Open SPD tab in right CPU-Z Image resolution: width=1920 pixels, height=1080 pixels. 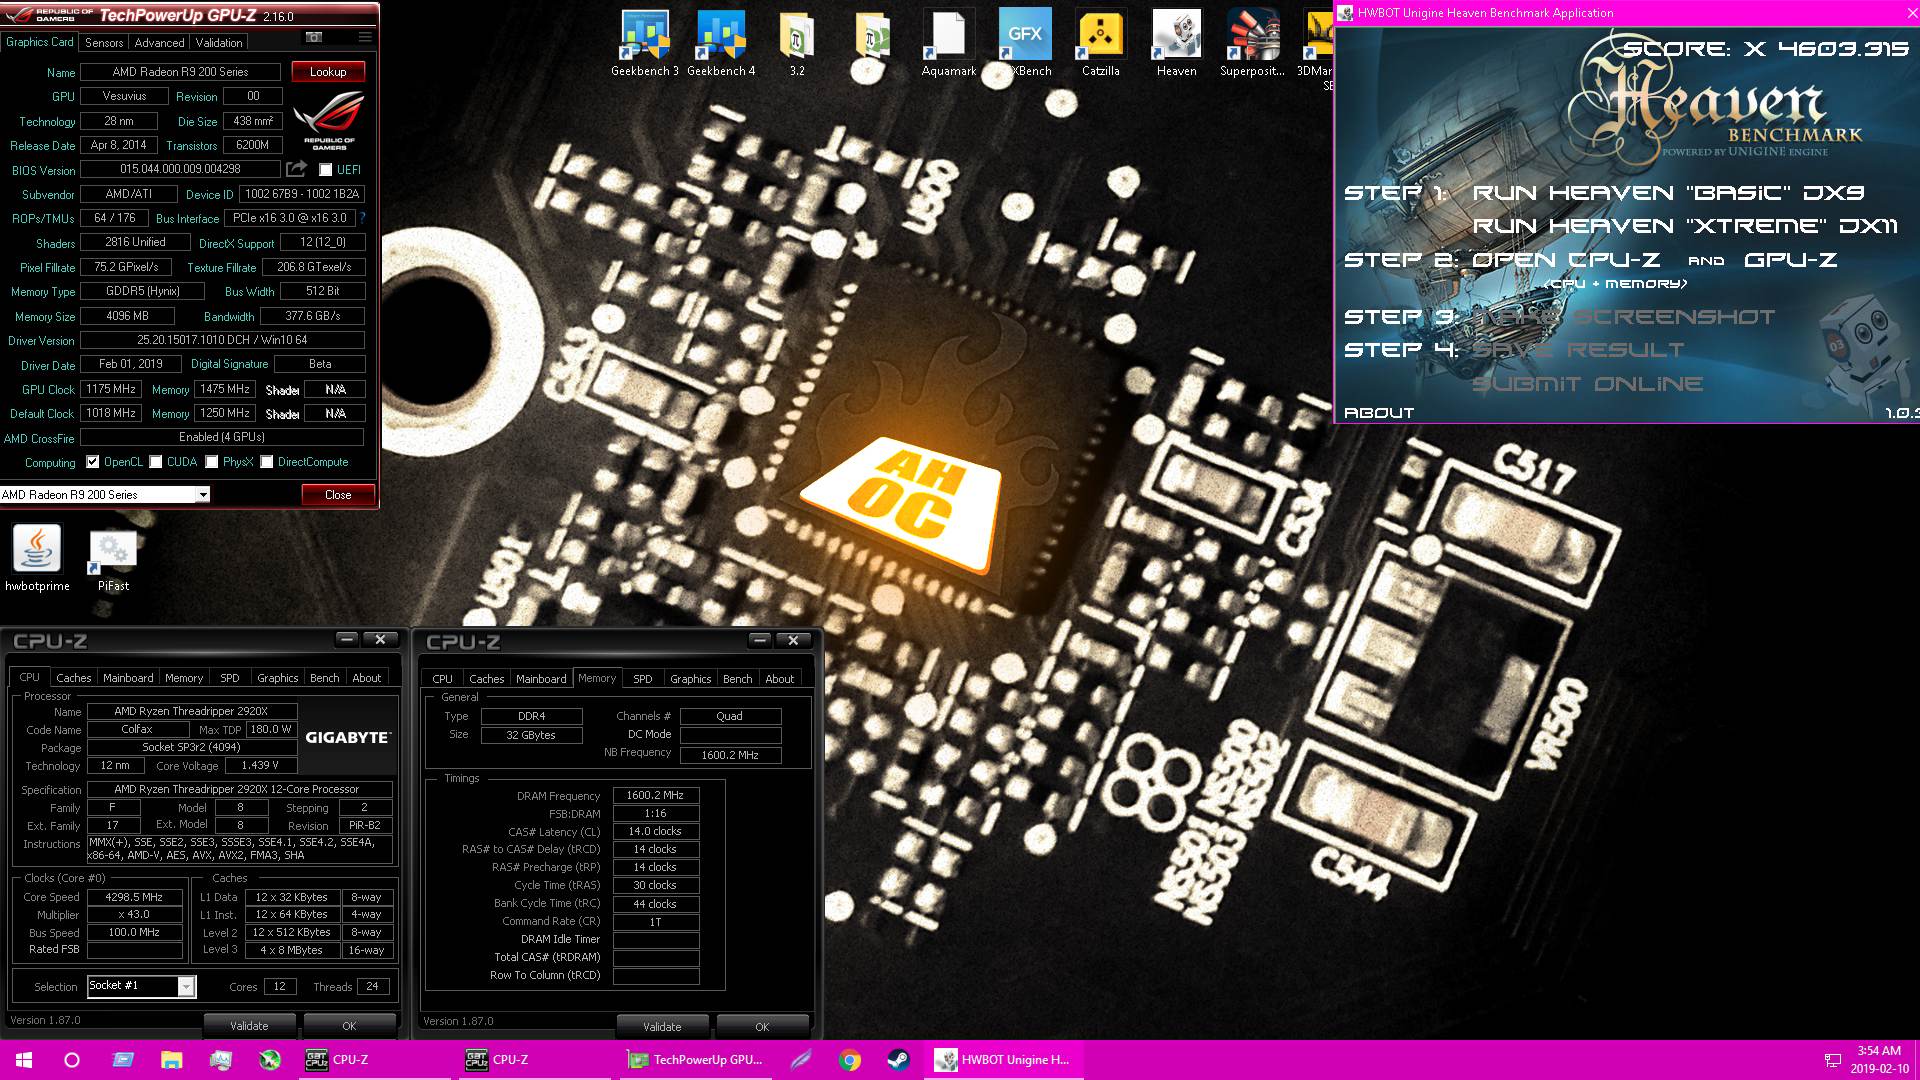[643, 679]
